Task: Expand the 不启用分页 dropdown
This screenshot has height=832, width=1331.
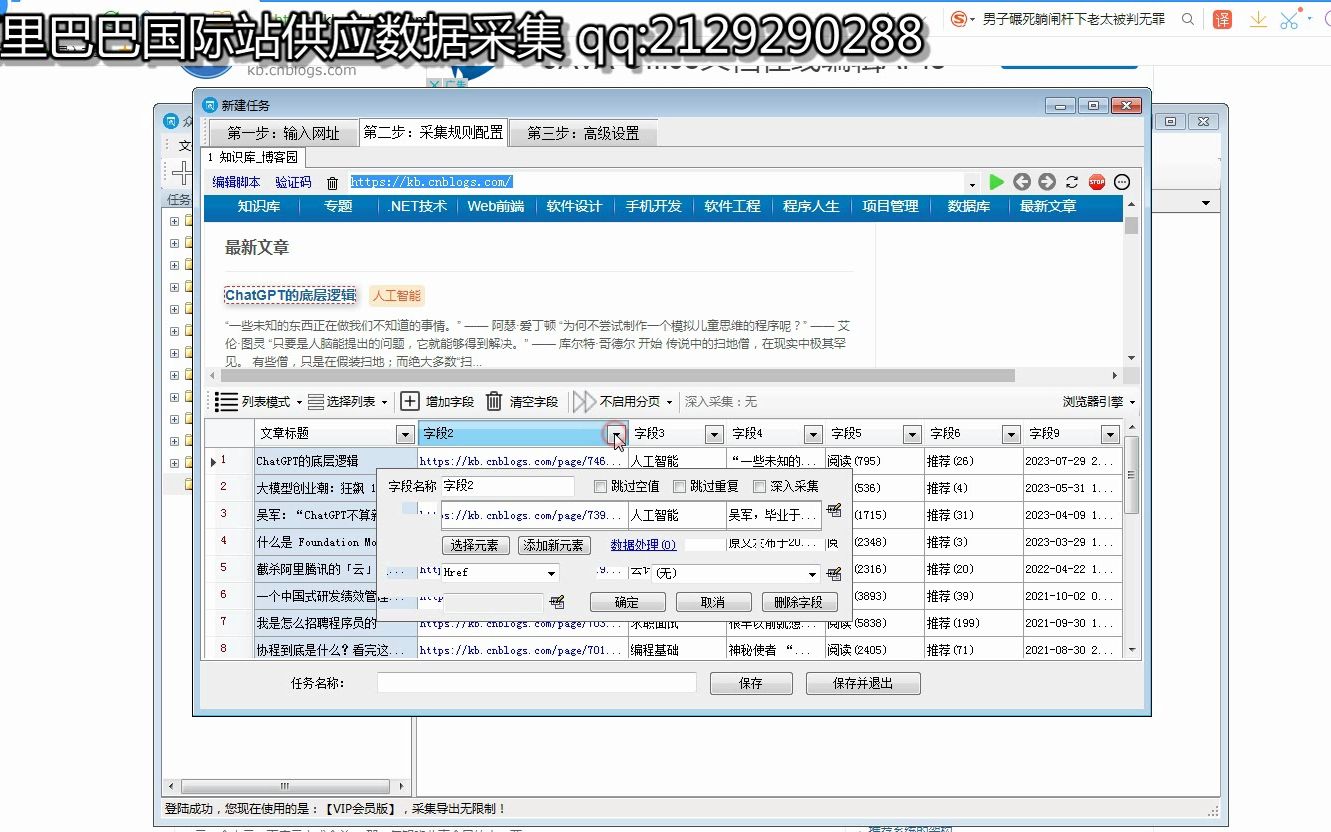Action: pos(671,401)
